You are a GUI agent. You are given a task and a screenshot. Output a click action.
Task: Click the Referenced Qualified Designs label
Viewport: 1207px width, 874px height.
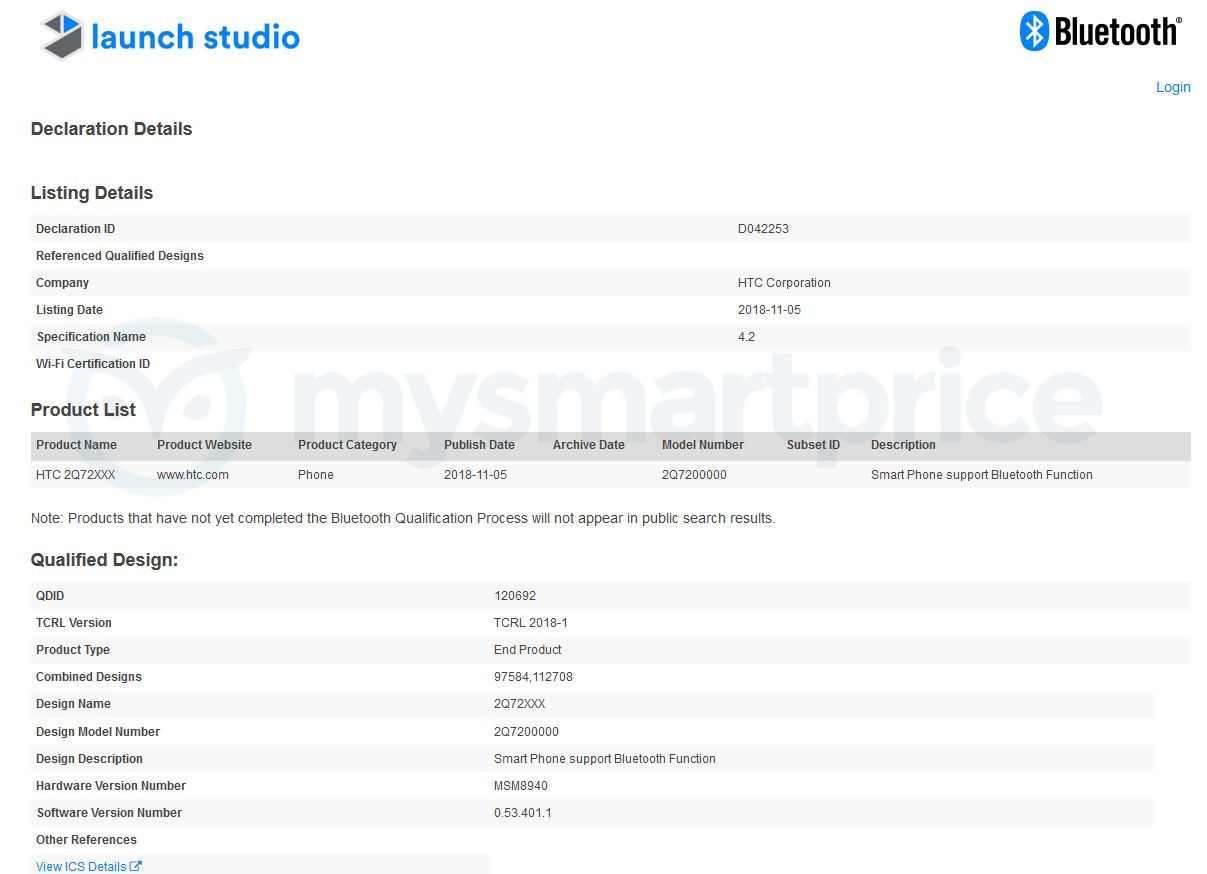tap(120, 256)
